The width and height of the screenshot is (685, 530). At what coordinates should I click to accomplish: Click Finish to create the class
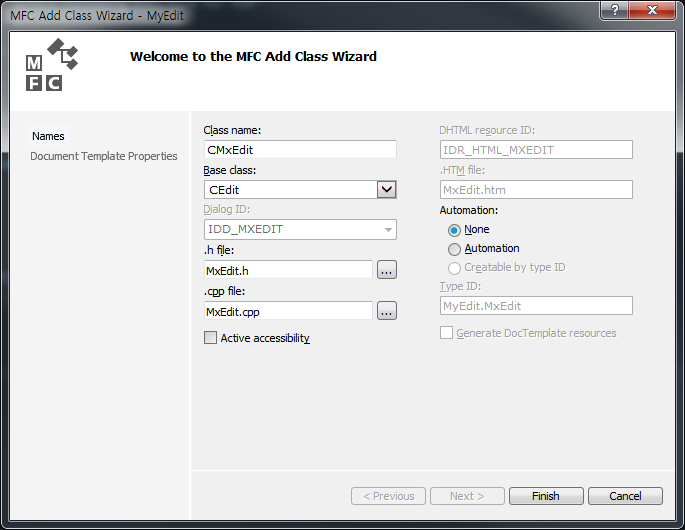coord(546,496)
